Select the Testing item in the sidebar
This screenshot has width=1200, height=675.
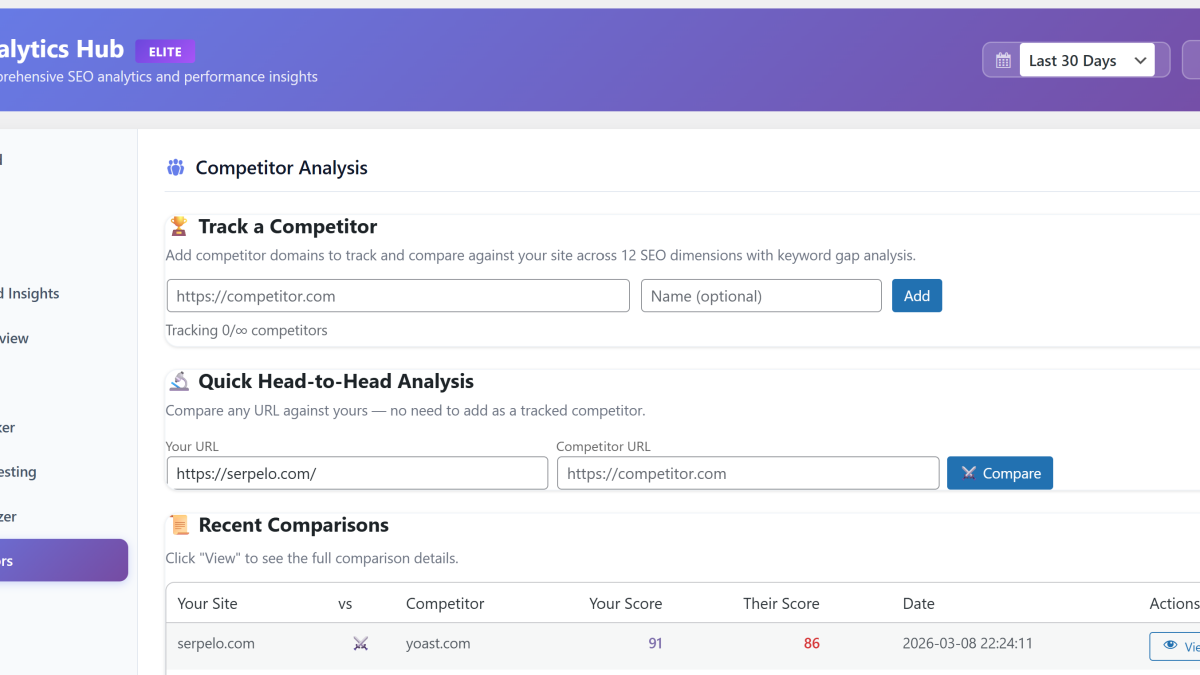click(x=25, y=471)
